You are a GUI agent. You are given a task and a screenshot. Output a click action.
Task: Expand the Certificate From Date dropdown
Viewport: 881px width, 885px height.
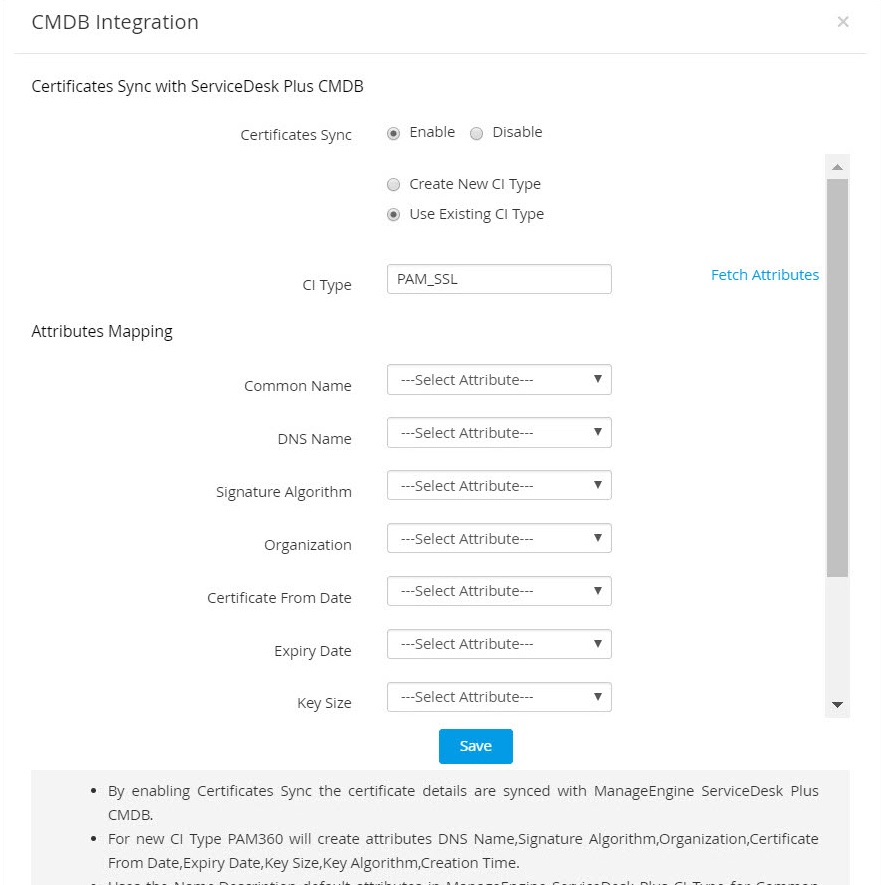tap(498, 591)
